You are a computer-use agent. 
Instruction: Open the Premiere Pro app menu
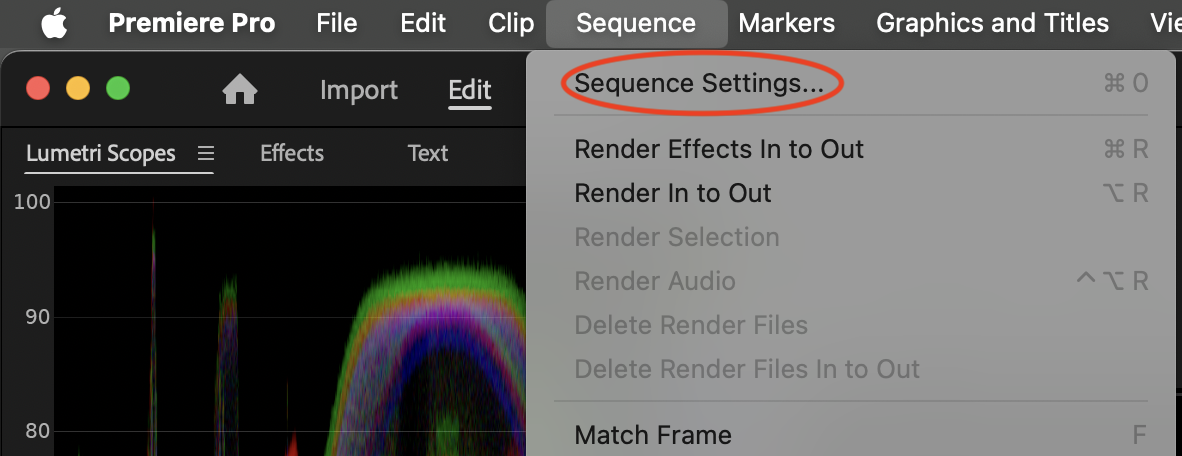192,23
